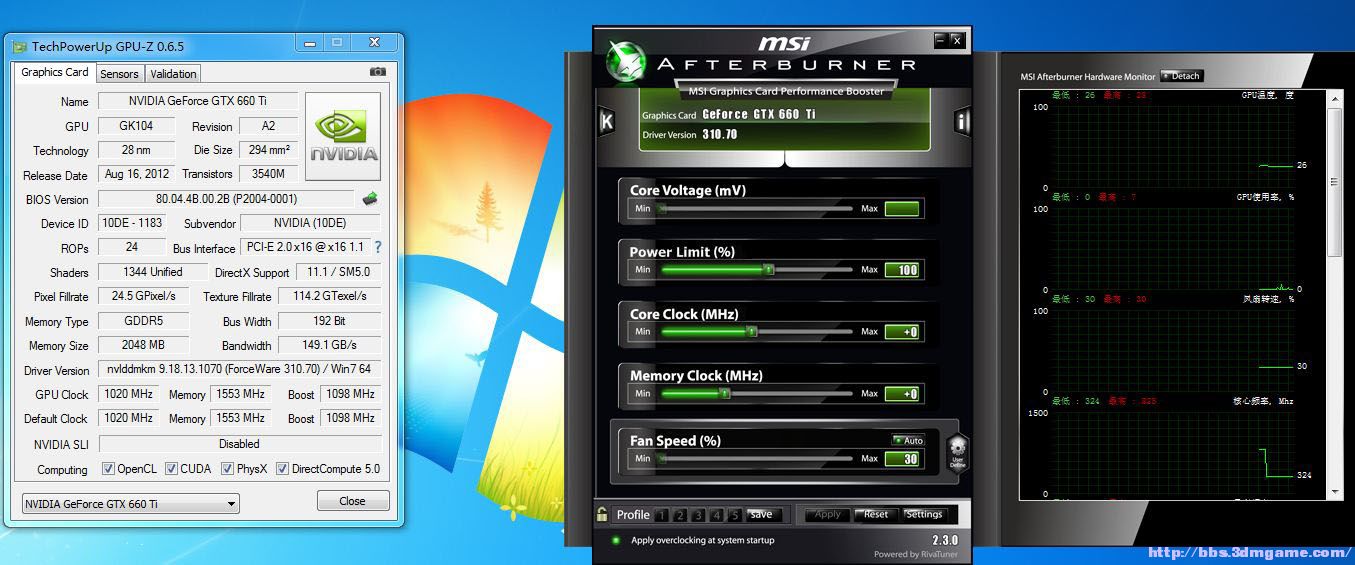Select Afterburner profile slot 2
This screenshot has width=1355, height=565.
680,516
